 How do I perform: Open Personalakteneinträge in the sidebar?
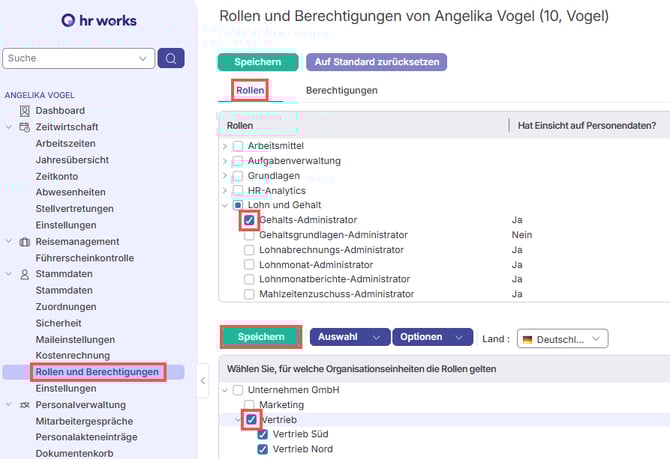click(86, 437)
